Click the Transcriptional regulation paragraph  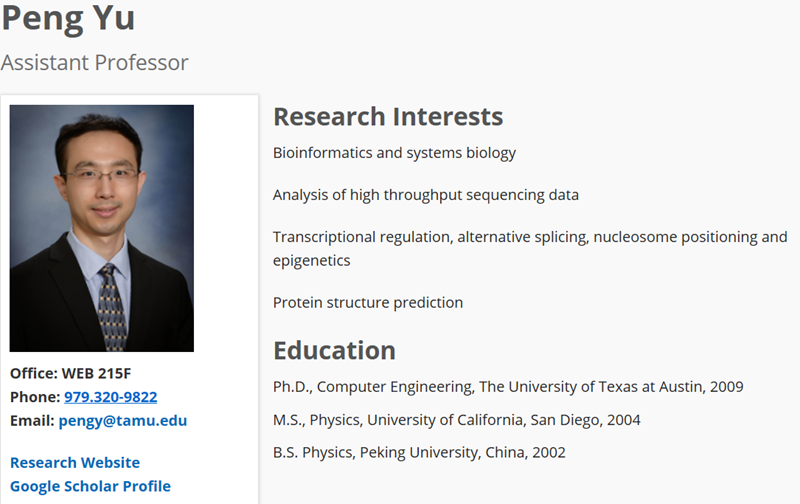tap(530, 248)
